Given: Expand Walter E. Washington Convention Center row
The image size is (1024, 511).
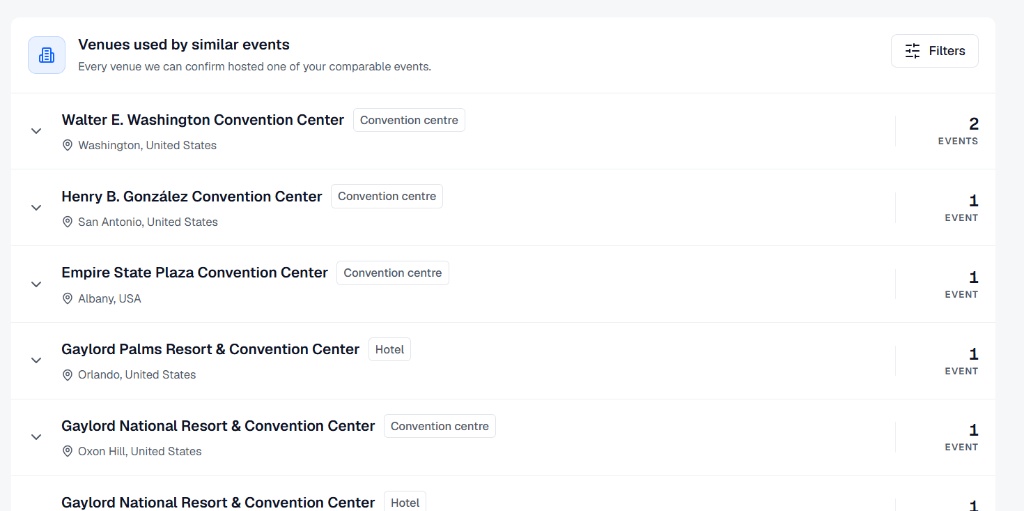Looking at the screenshot, I should click(x=37, y=131).
